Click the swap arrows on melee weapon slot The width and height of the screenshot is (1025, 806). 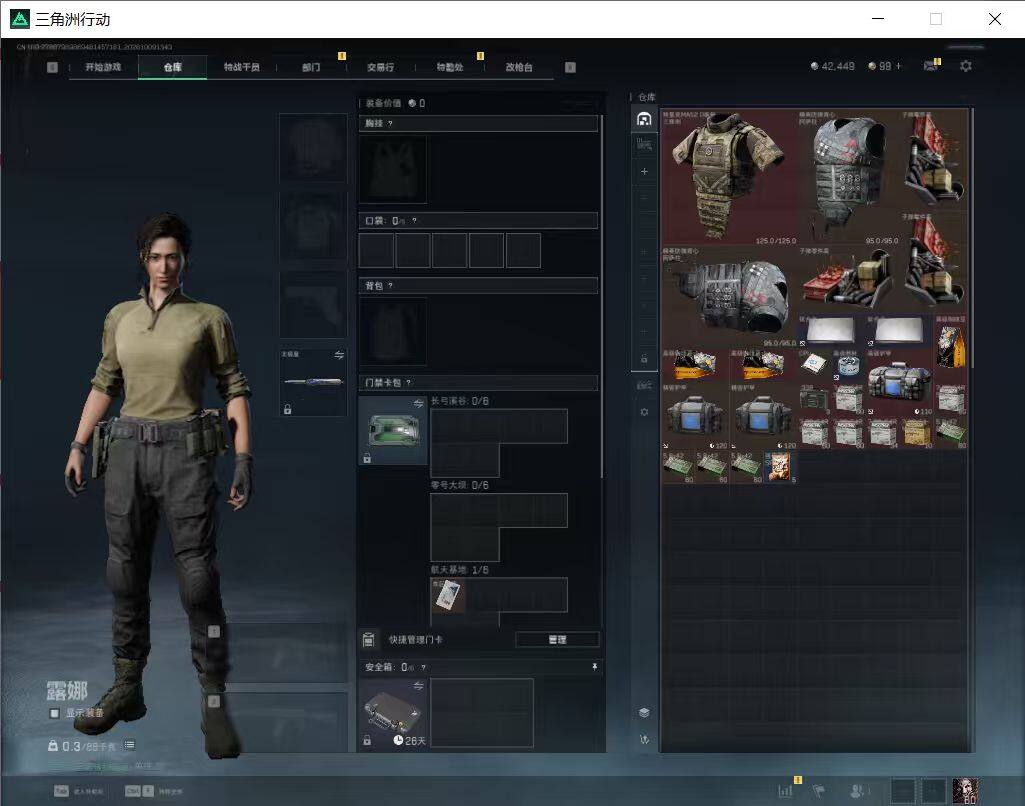[x=339, y=355]
